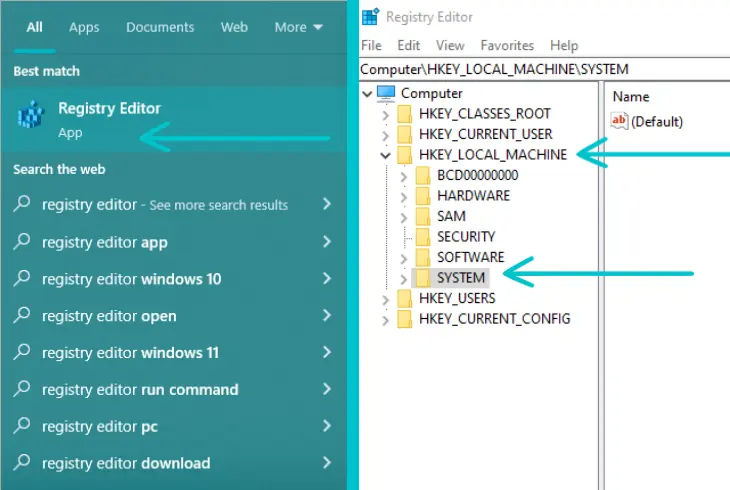Click magnifier beside 'registry editor pc'
The image size is (730, 490).
(x=21, y=425)
